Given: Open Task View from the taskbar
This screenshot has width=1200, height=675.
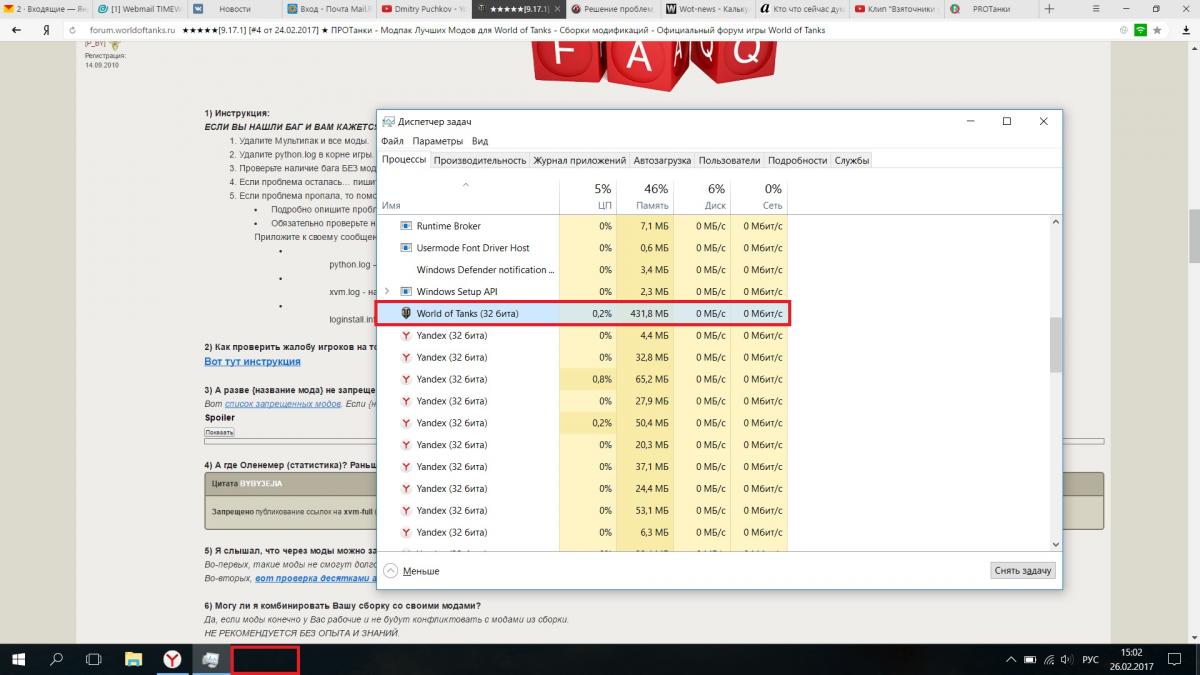Looking at the screenshot, I should coord(94,659).
